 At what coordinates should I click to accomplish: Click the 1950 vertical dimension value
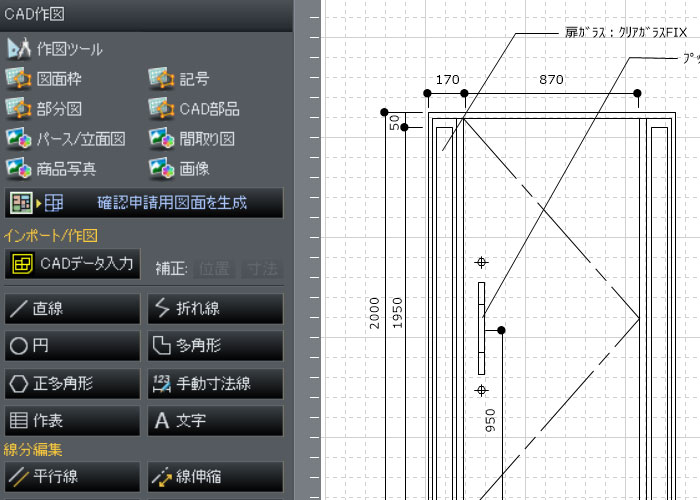coord(397,313)
